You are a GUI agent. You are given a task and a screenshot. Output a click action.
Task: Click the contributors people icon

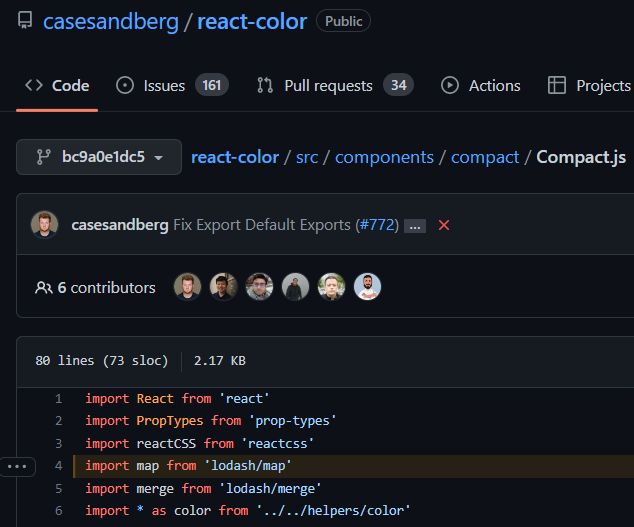click(x=44, y=288)
